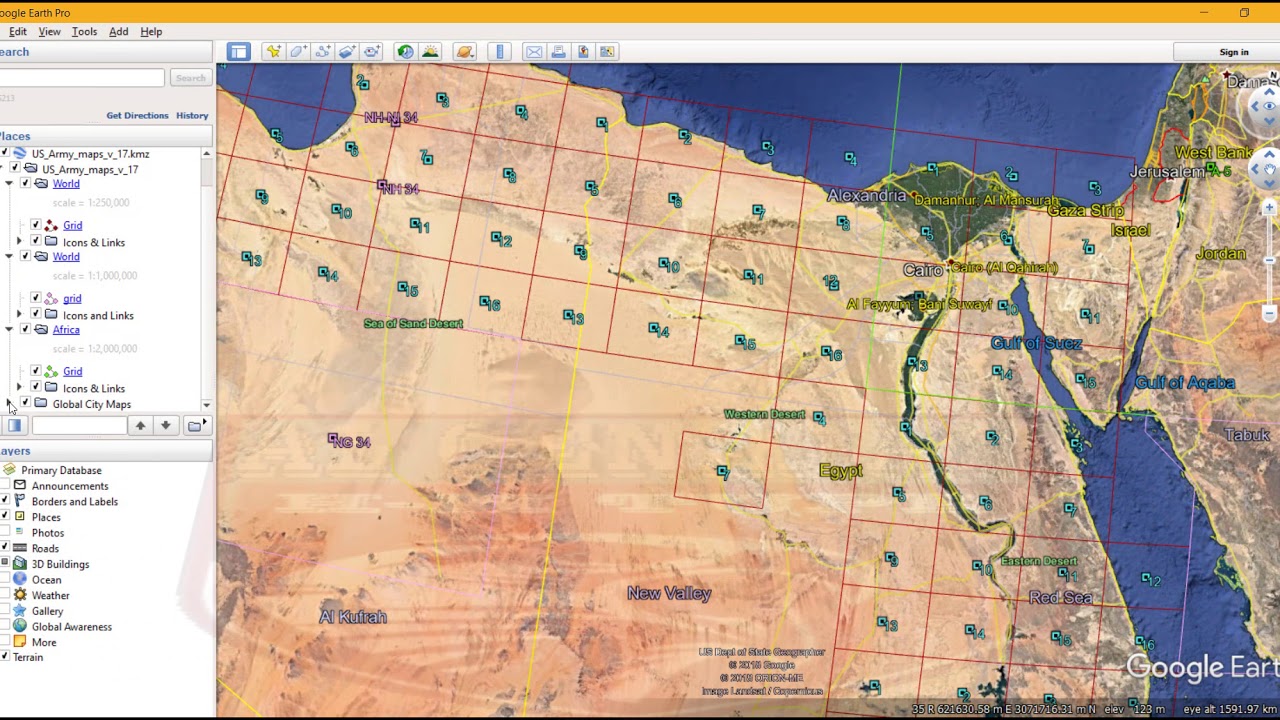Open the Tools menu
Viewport: 1280px width, 720px height.
coord(84,32)
